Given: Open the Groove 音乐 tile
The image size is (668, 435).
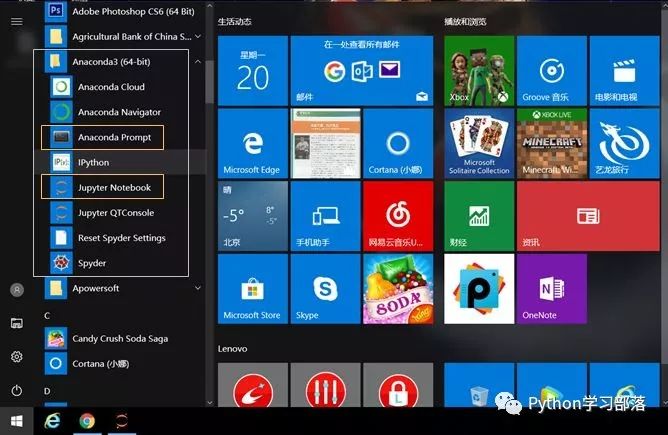Looking at the screenshot, I should coord(552,70).
